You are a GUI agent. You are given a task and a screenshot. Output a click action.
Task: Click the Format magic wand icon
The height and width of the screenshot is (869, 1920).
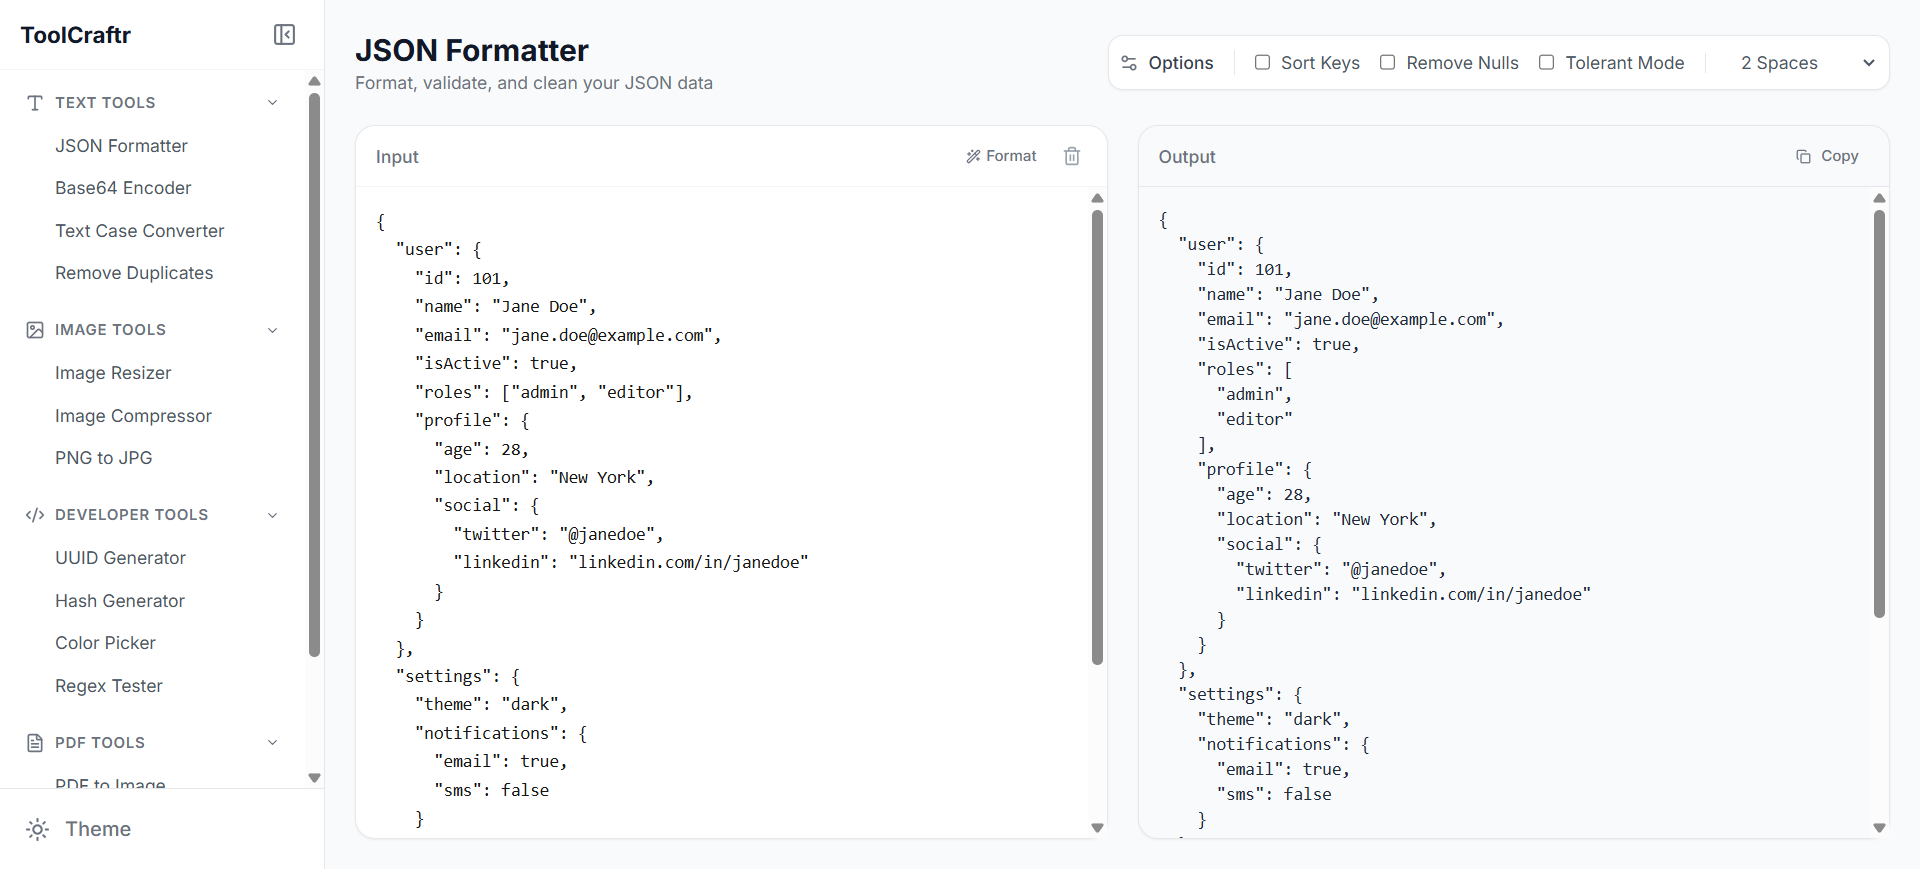tap(973, 156)
